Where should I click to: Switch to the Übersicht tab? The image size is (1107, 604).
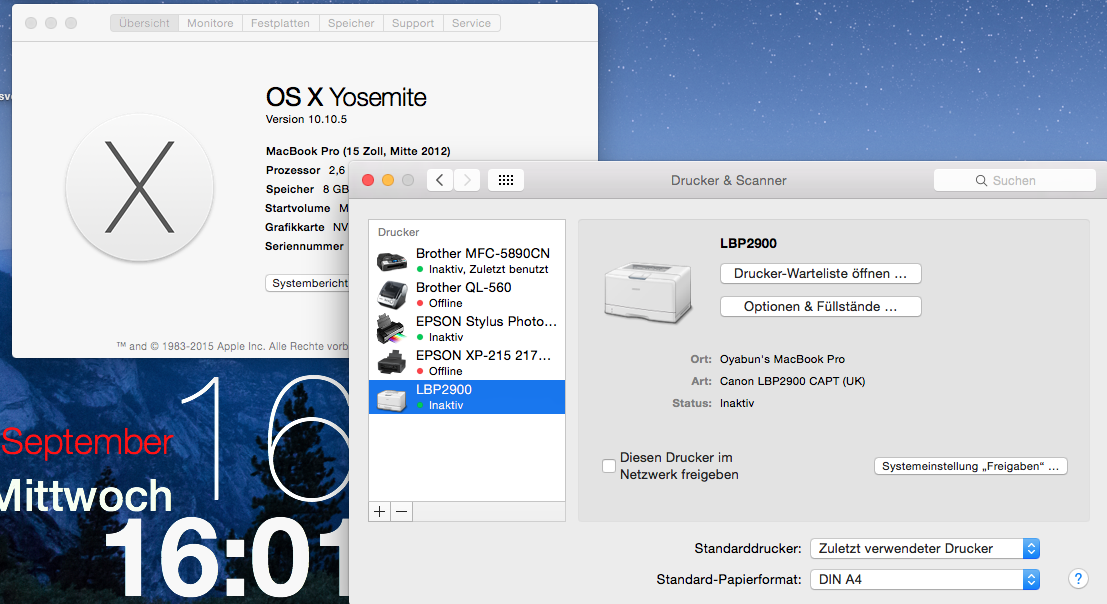pos(144,23)
